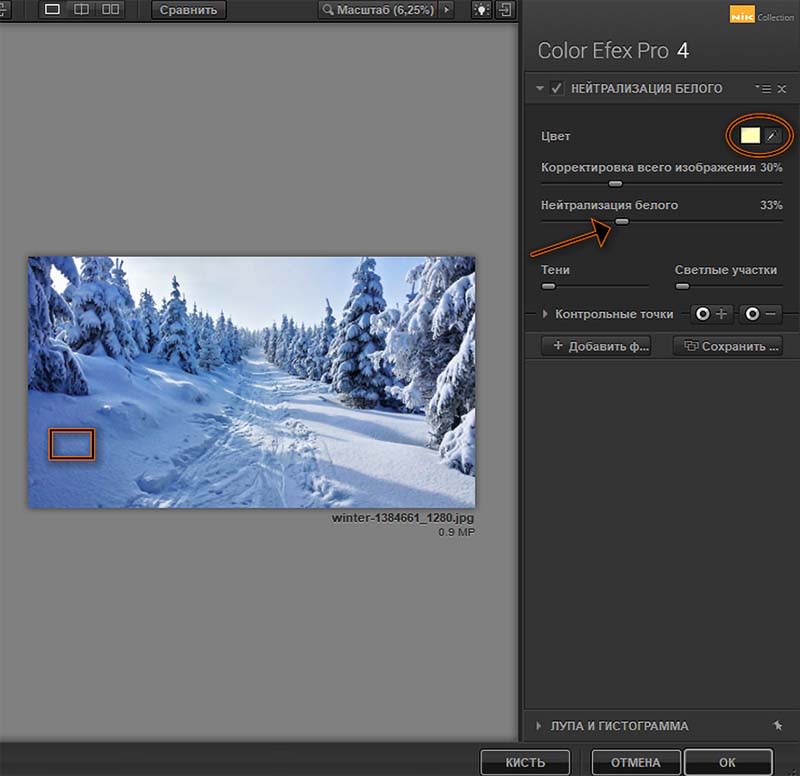Click the 33% Нейтрализация белого value
800x776 pixels.
pyautogui.click(x=771, y=205)
